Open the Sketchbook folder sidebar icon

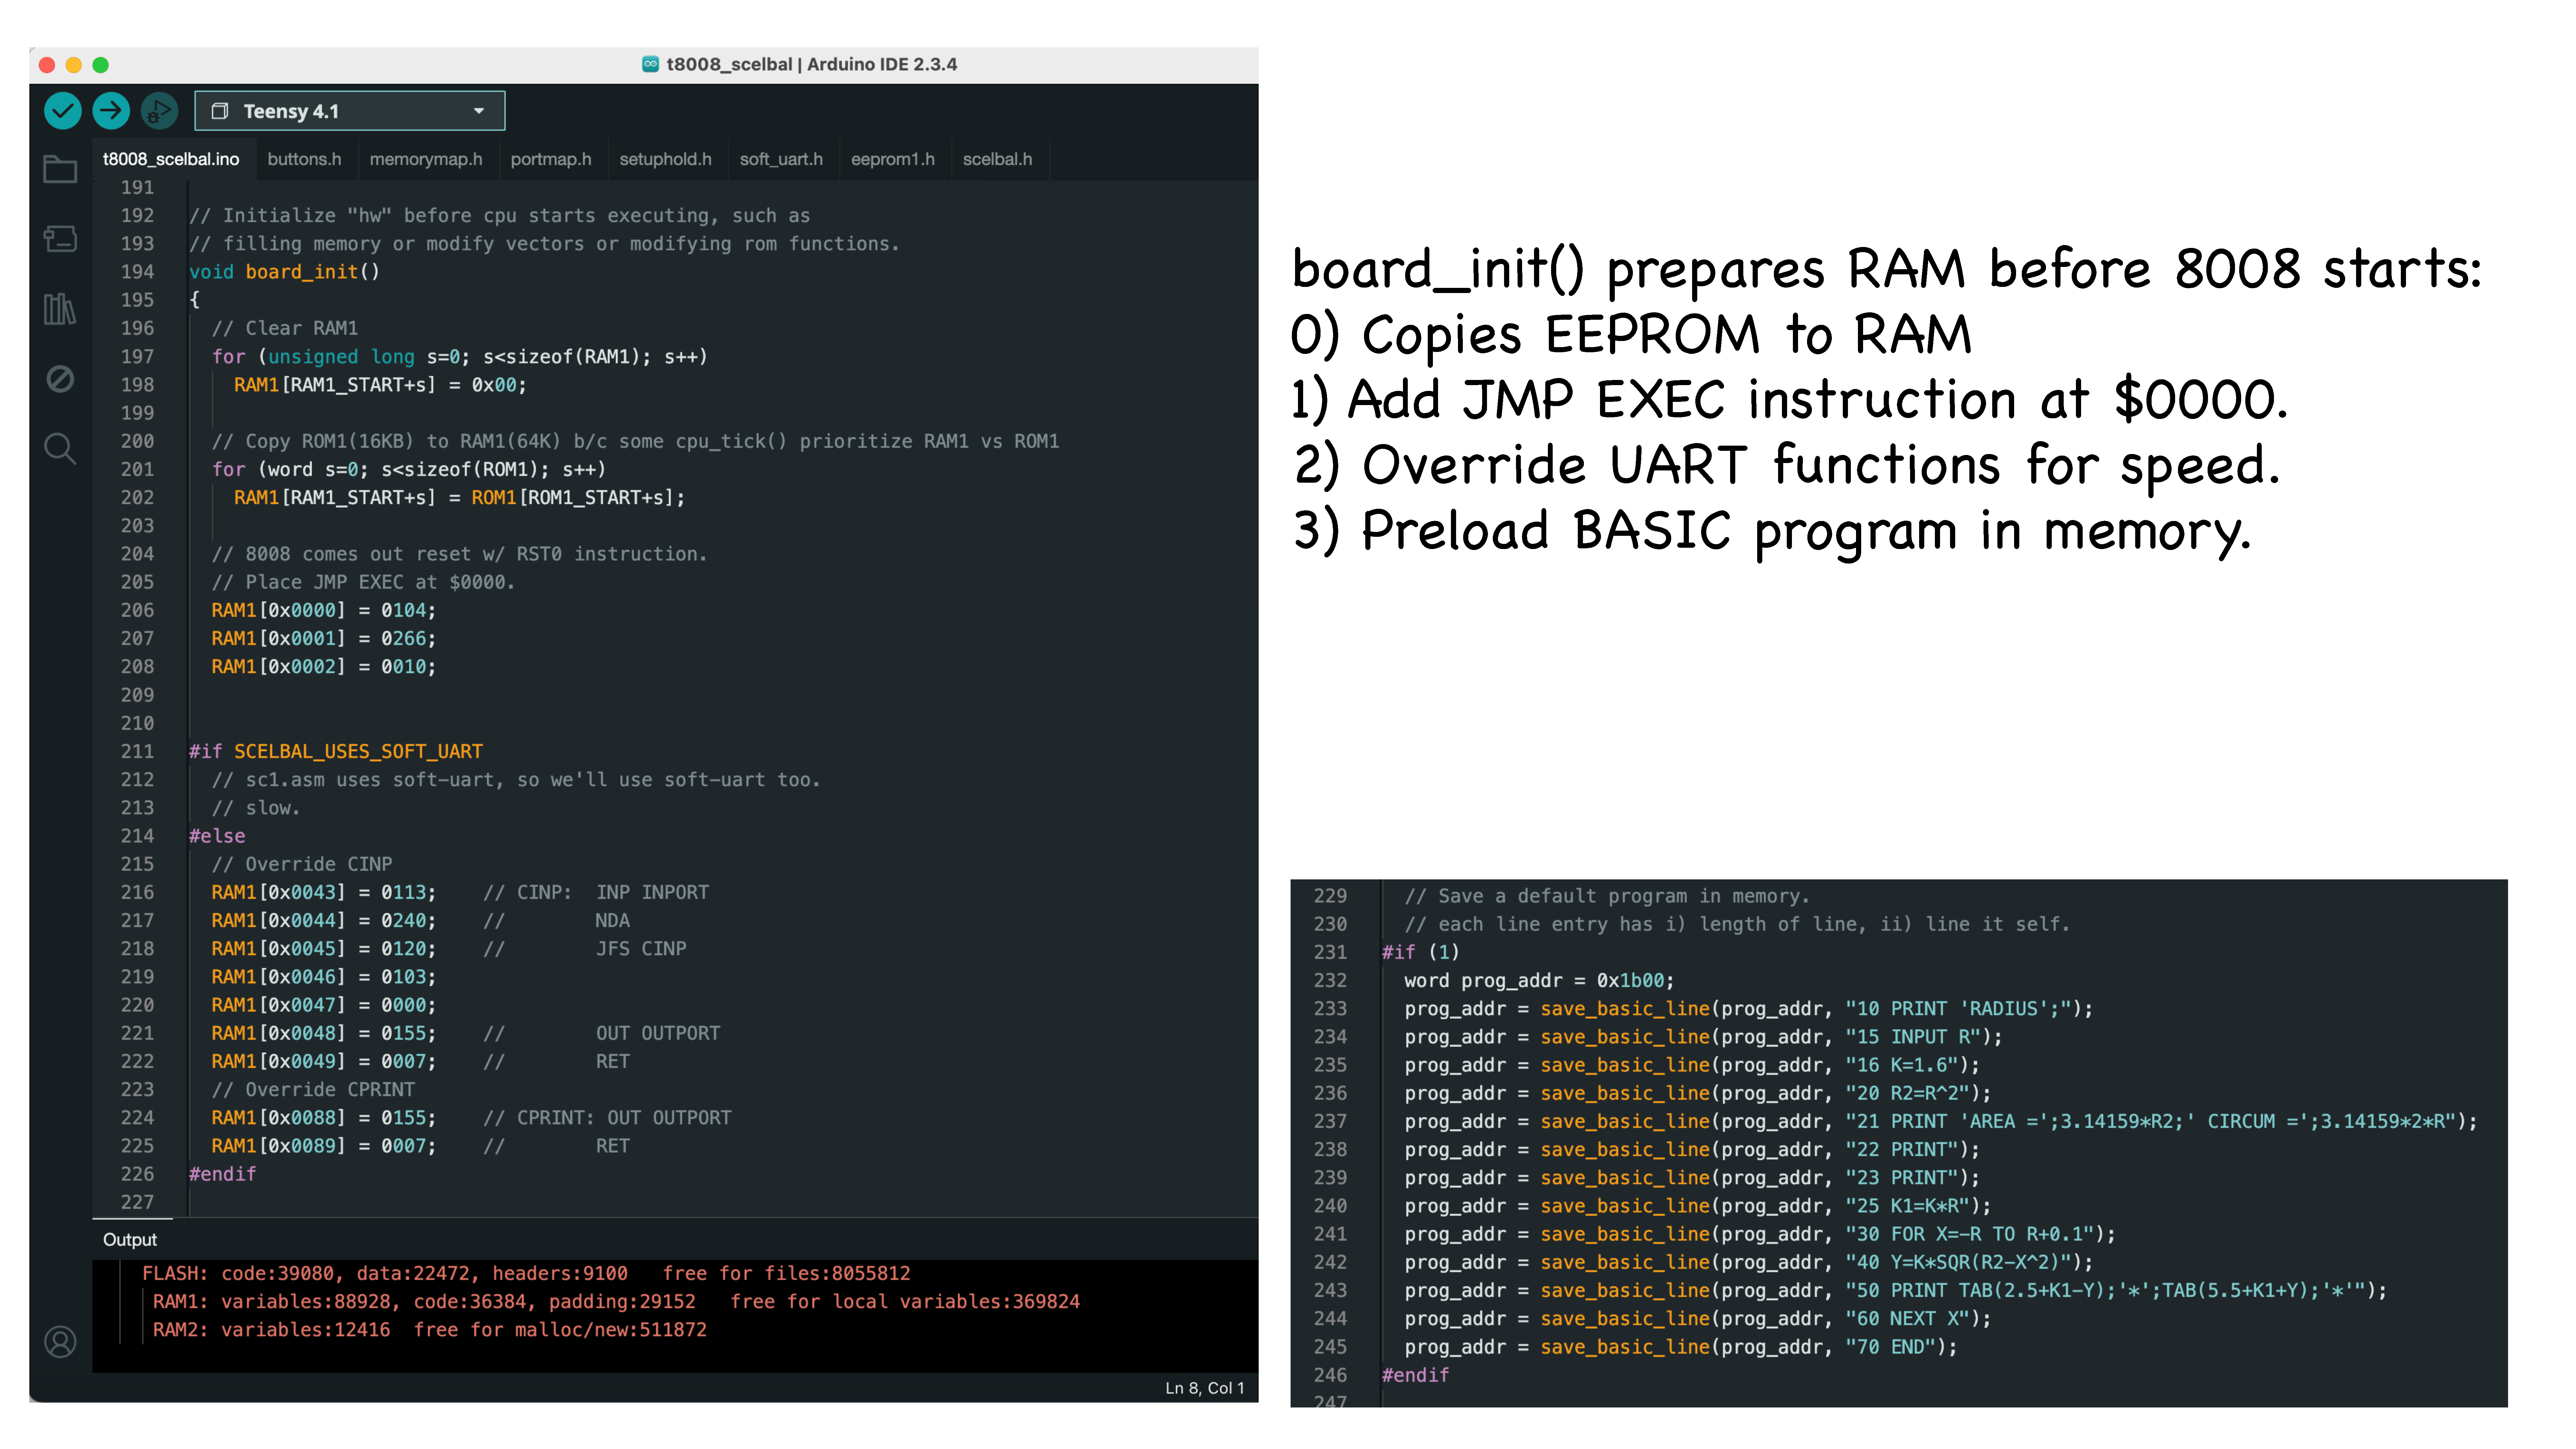(60, 169)
